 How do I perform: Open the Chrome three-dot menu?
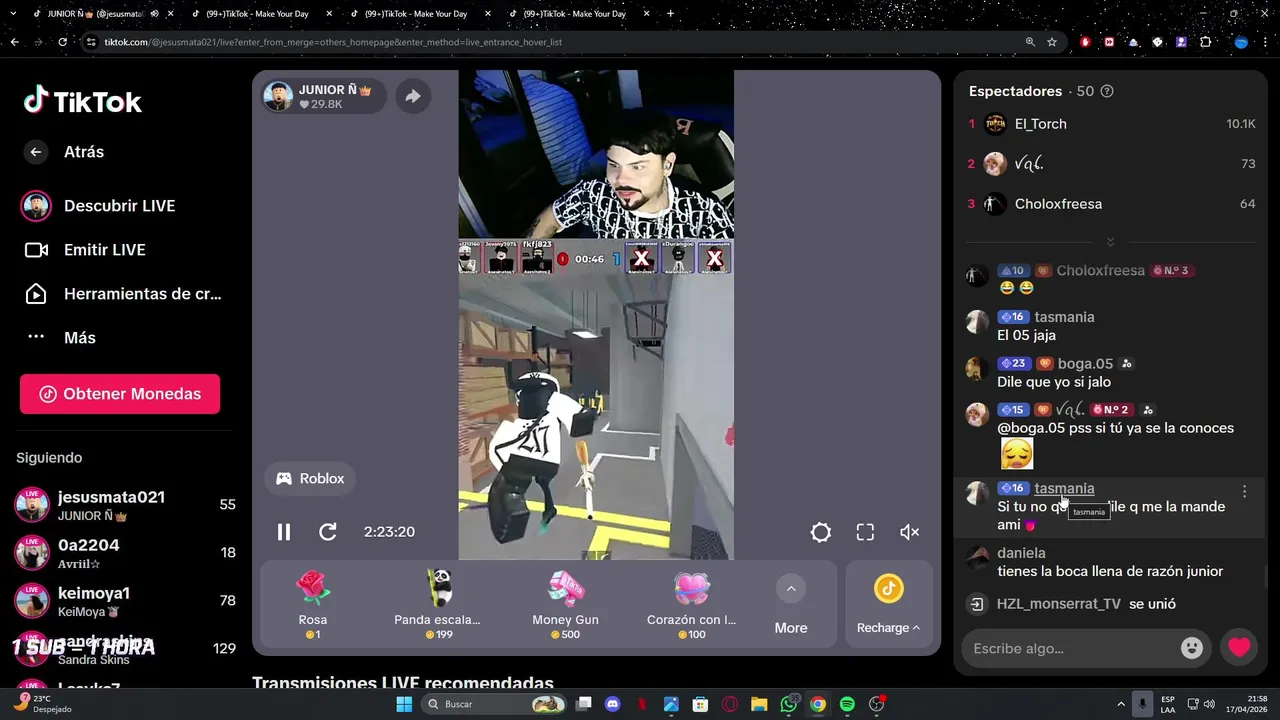pyautogui.click(x=1266, y=42)
